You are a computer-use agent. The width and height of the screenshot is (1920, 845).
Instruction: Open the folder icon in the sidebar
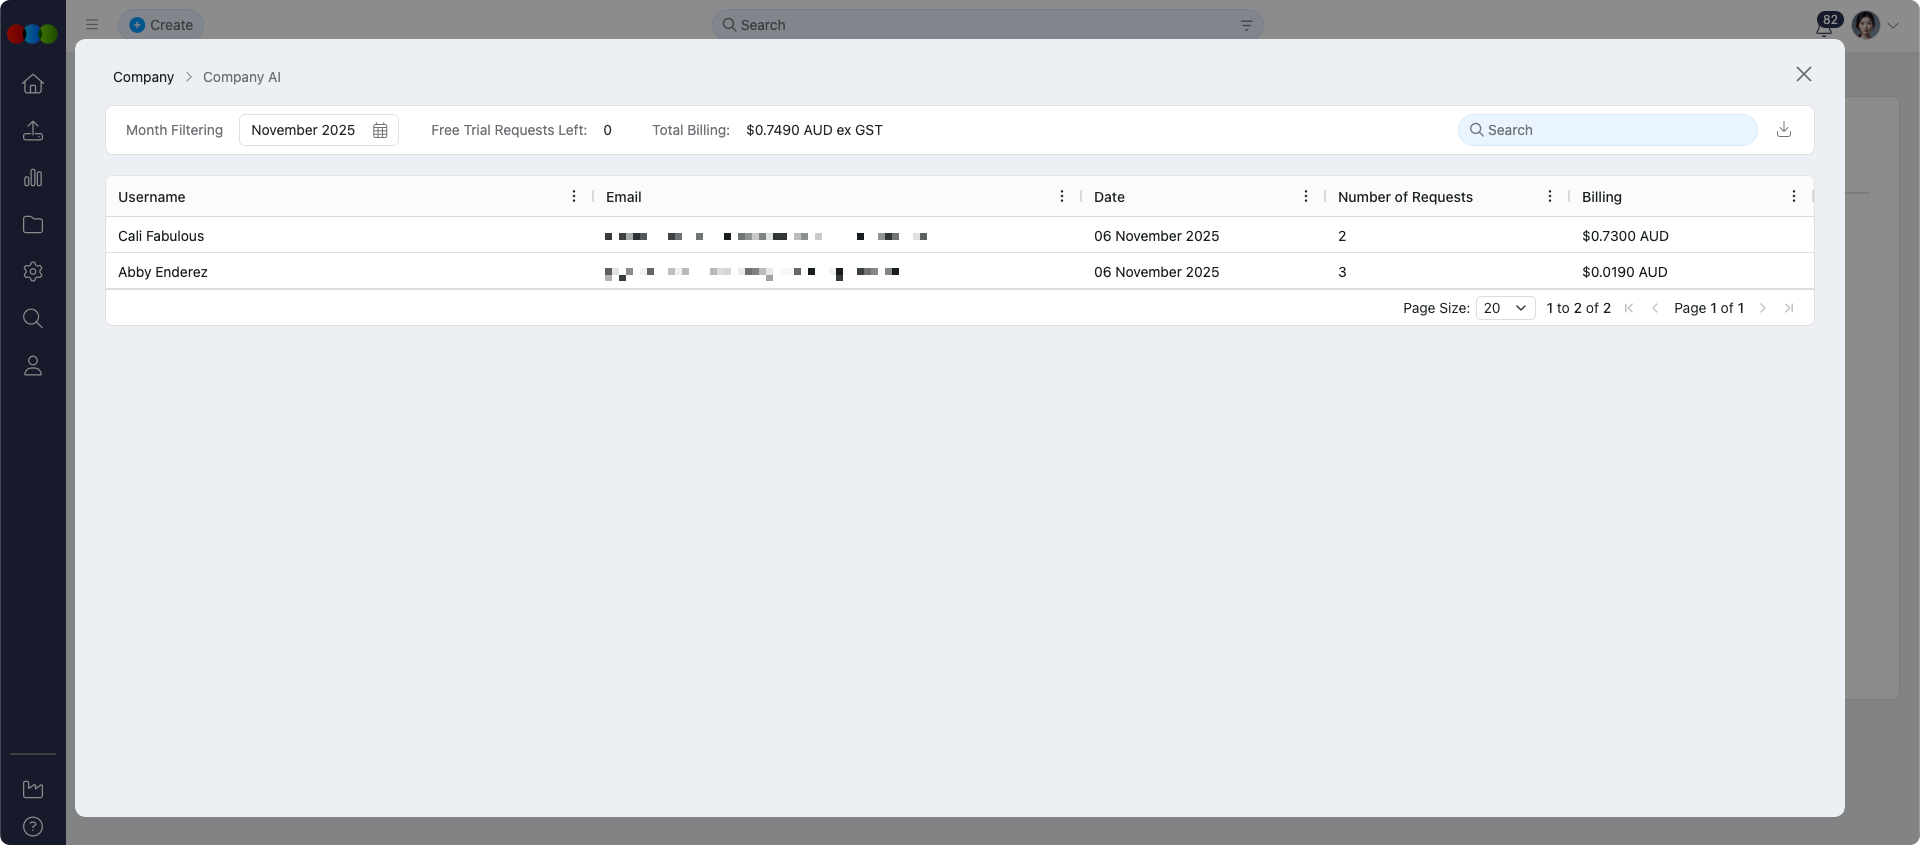click(33, 225)
